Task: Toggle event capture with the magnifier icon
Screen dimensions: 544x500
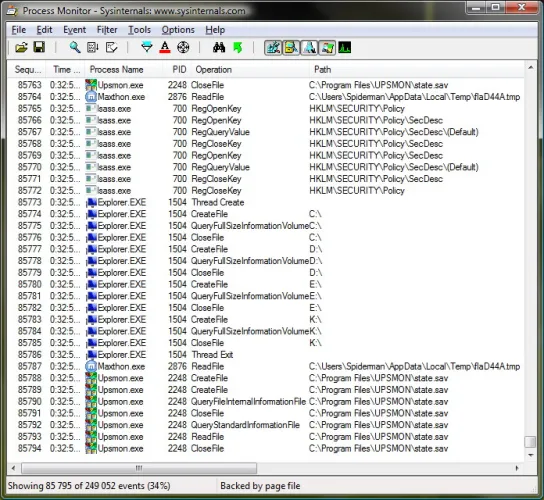Action: click(x=75, y=48)
